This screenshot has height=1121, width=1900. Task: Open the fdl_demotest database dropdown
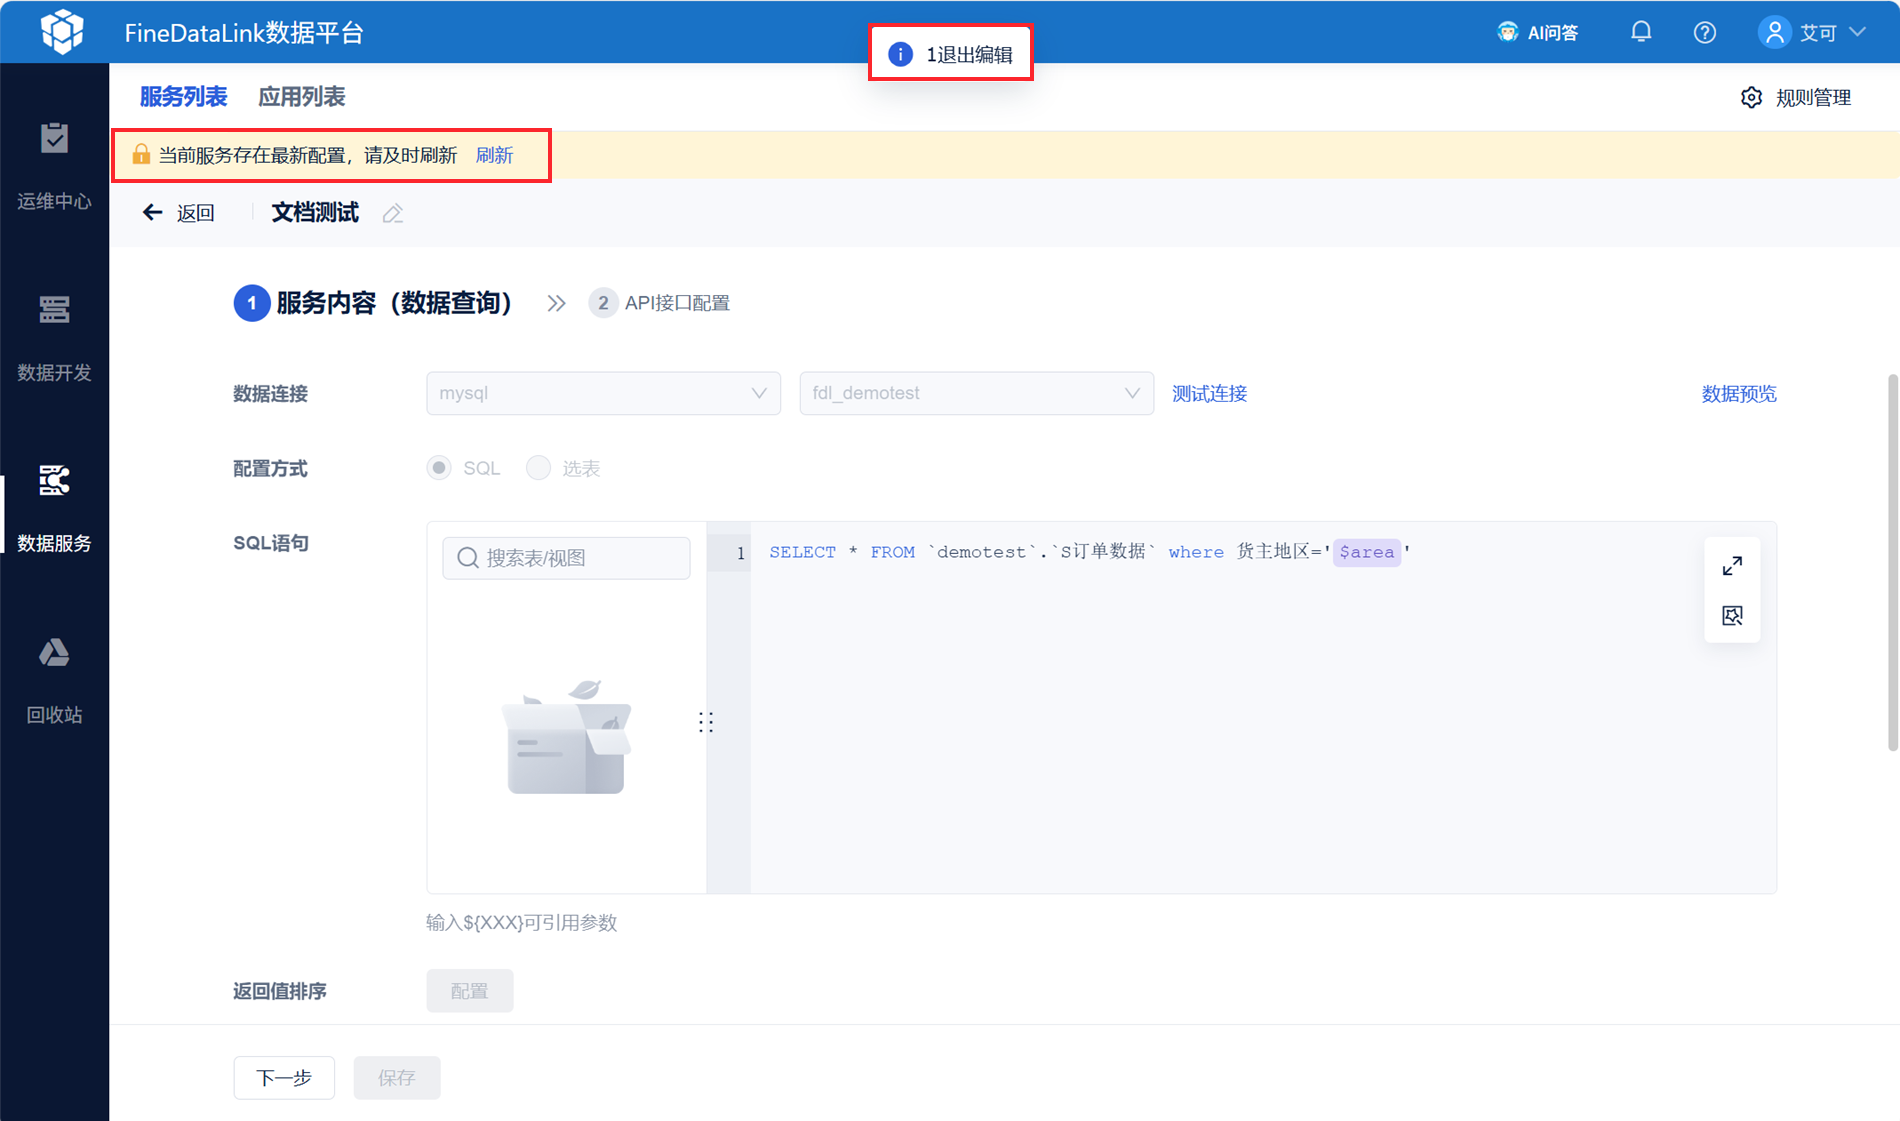pos(976,393)
